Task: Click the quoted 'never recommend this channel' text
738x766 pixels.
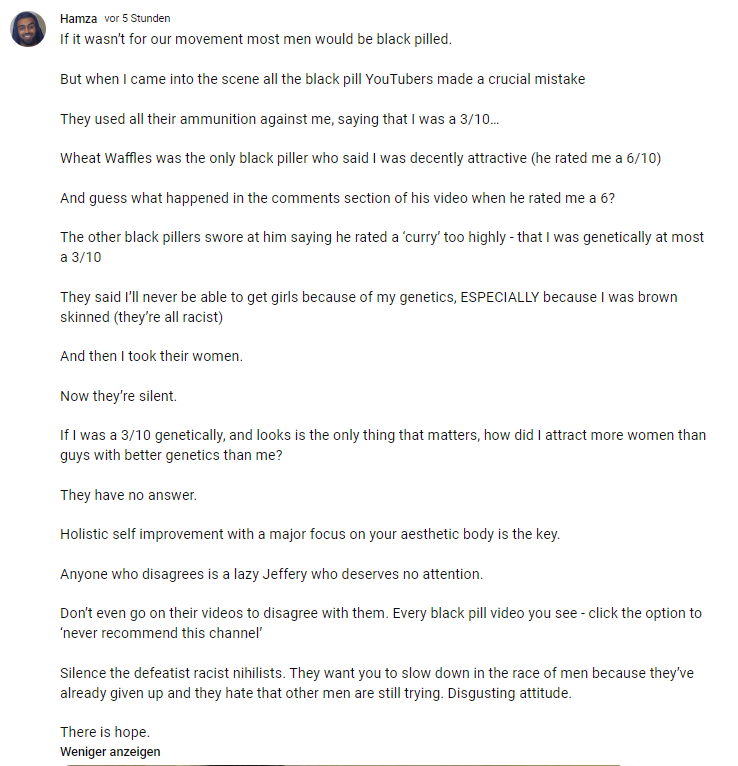Action: click(x=161, y=633)
